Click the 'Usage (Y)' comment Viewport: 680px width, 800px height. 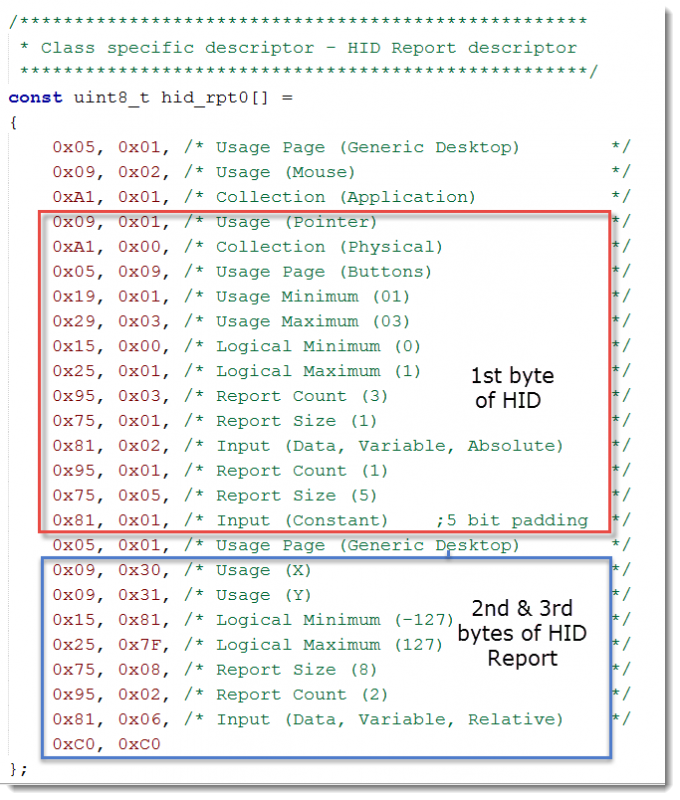(x=263, y=595)
